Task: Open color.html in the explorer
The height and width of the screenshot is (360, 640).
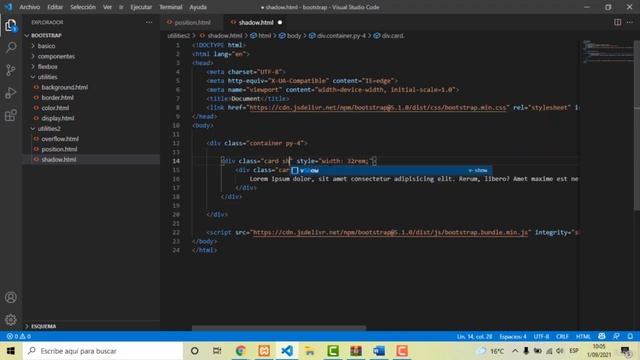Action: click(x=55, y=108)
